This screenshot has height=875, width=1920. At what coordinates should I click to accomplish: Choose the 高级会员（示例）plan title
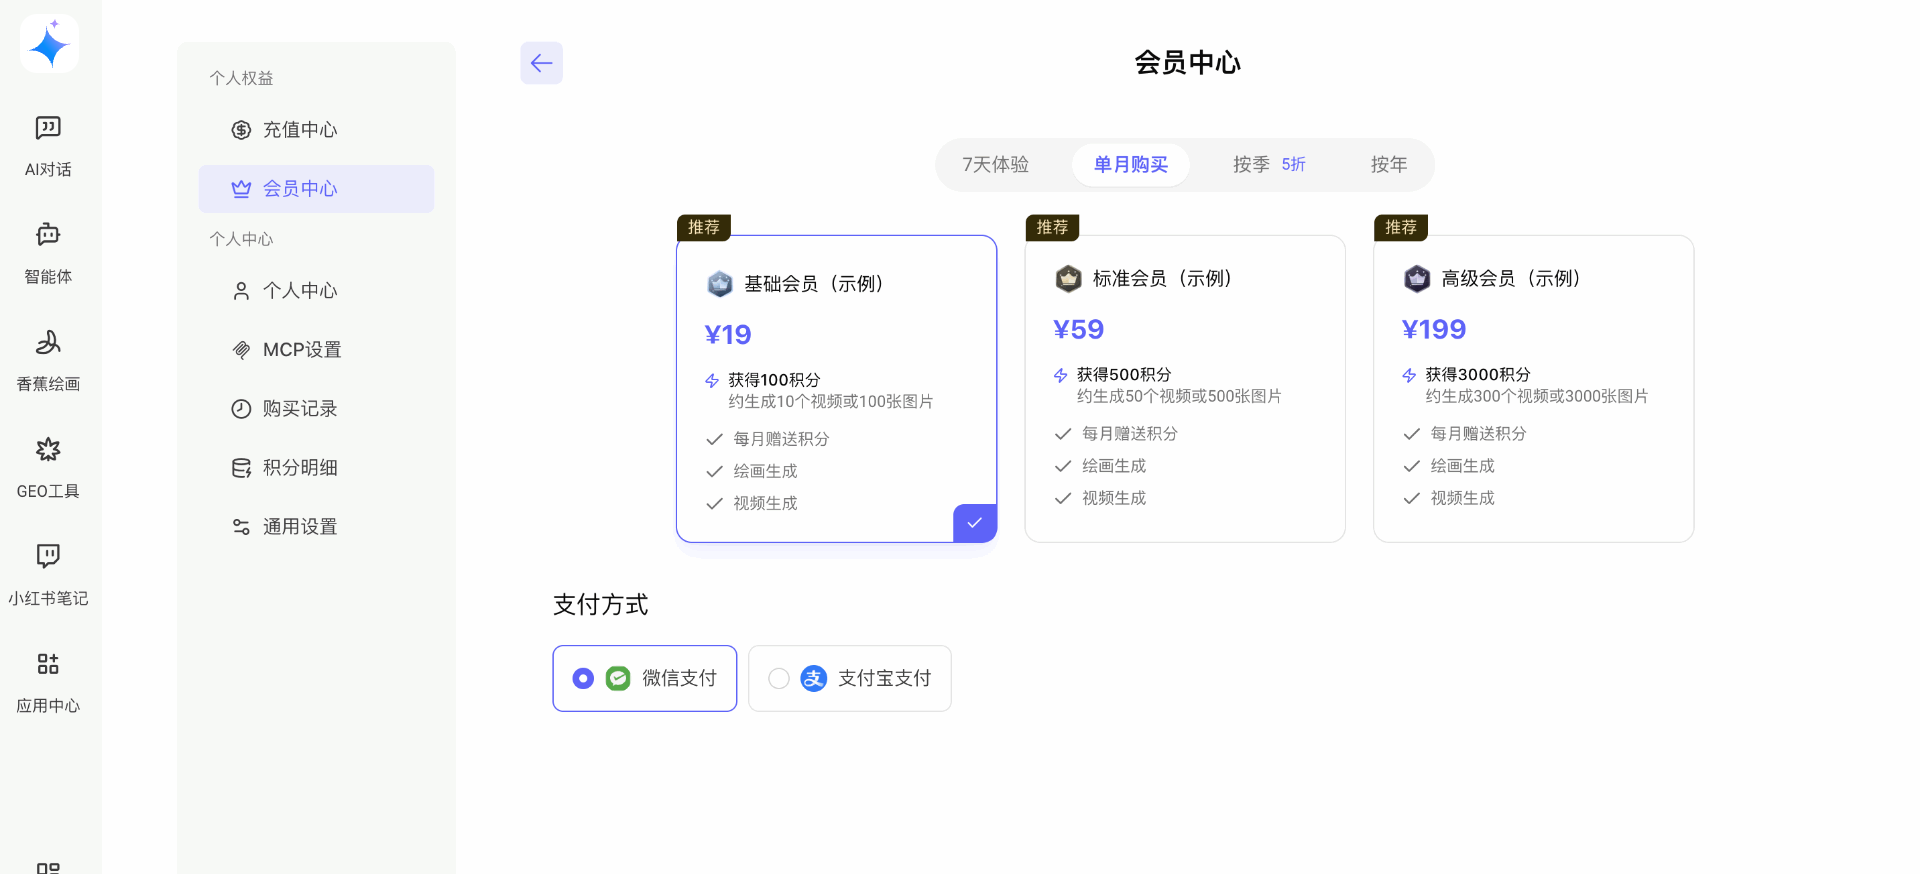point(1514,279)
